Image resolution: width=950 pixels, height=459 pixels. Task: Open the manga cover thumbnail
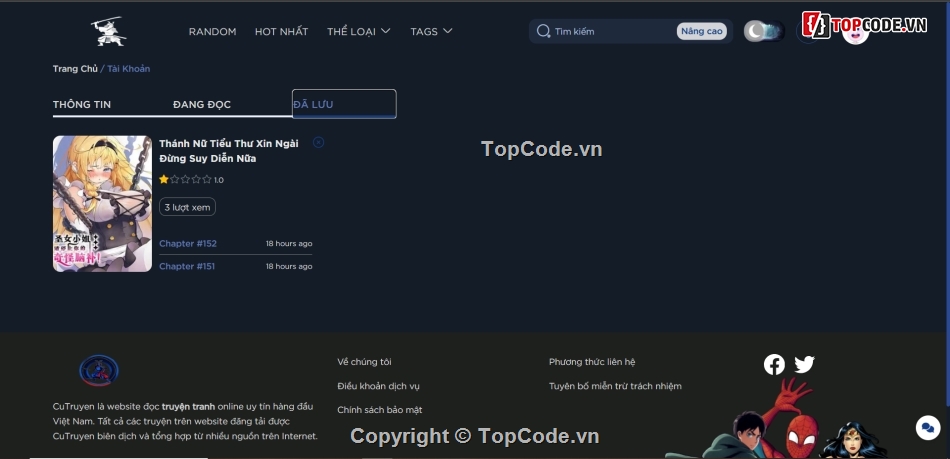tap(102, 203)
